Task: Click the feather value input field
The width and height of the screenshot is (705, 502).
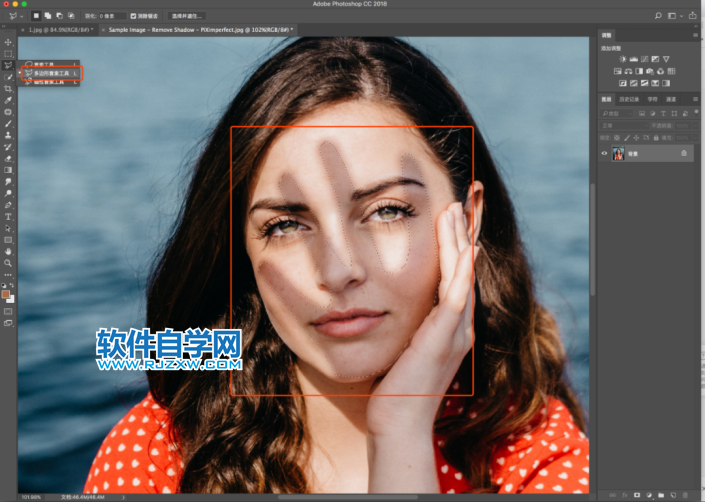Action: point(112,16)
